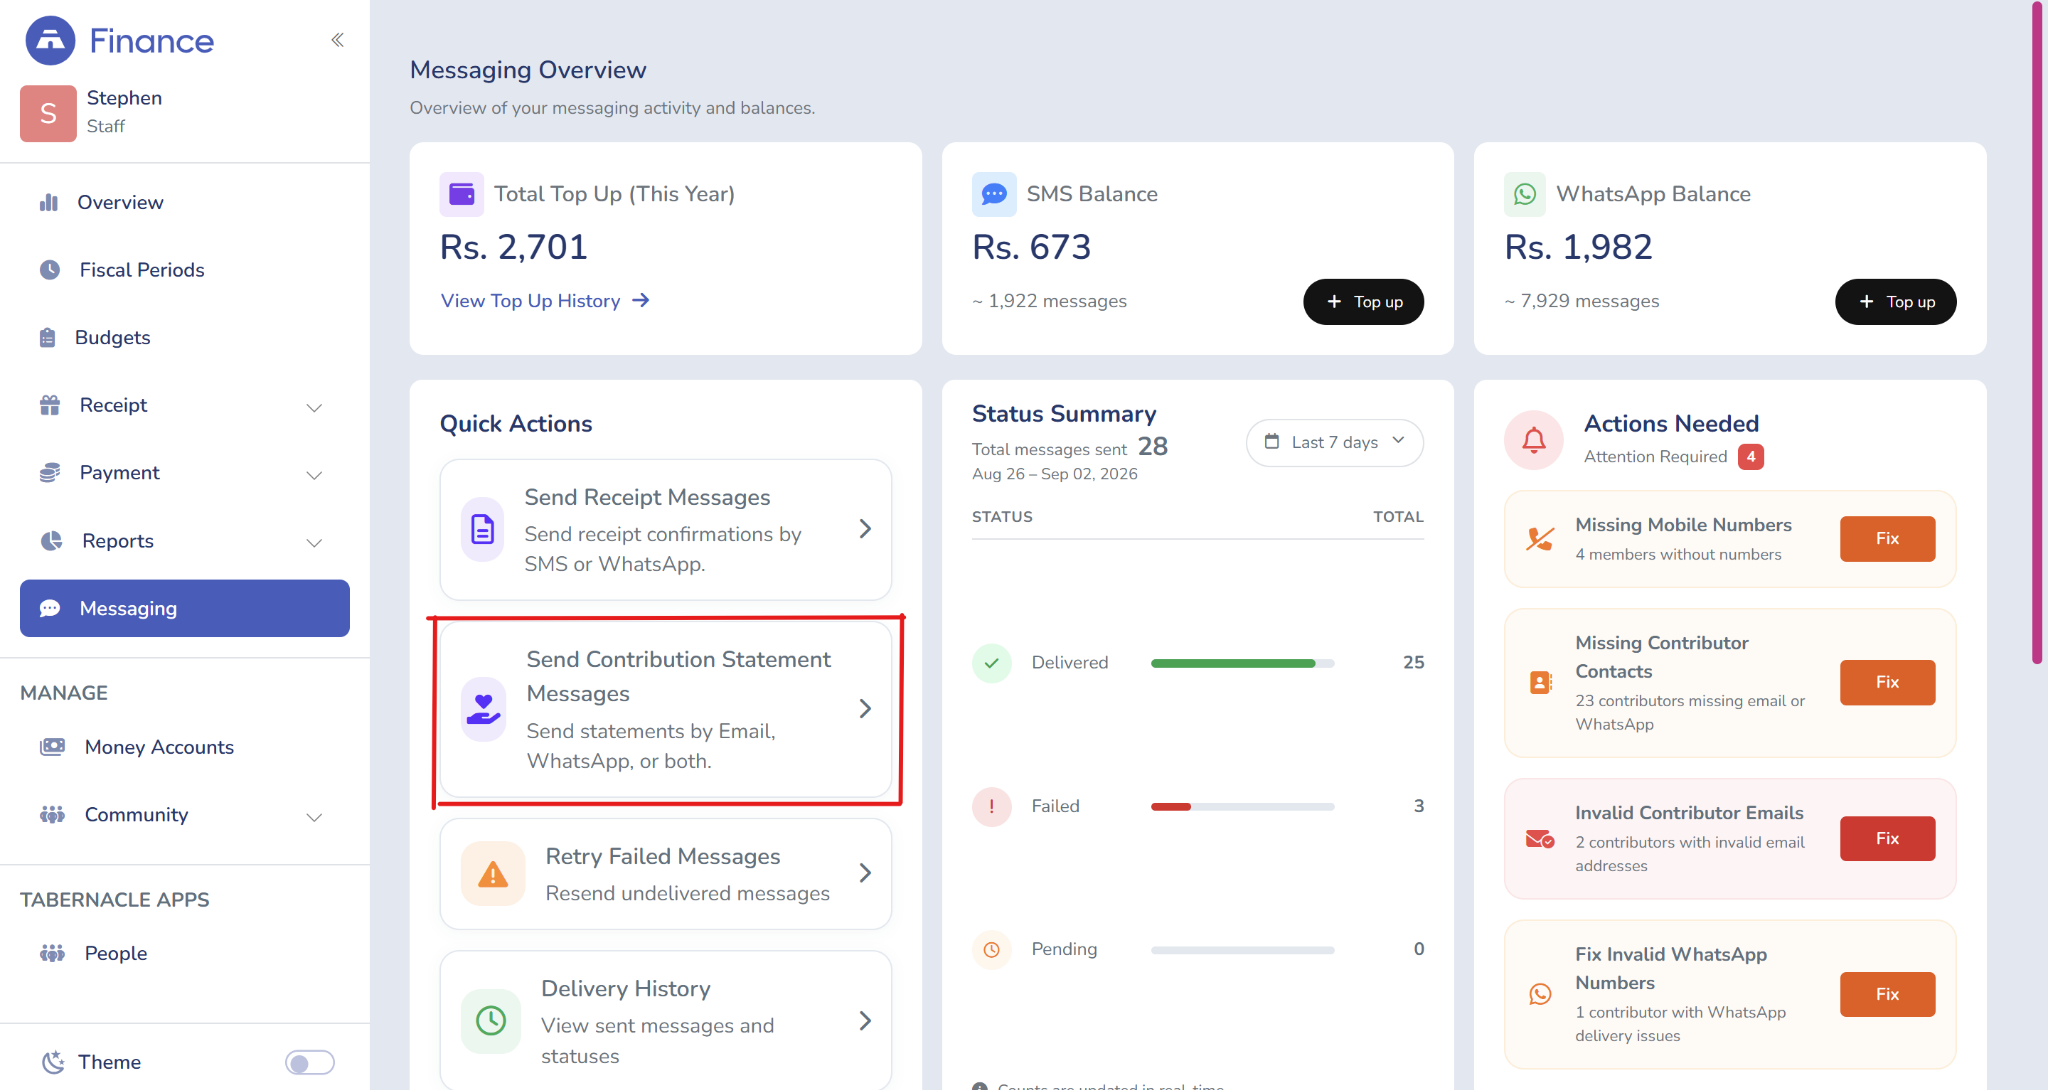Viewport: 2048px width, 1090px height.
Task: Go to Overview in sidebar
Action: coord(185,203)
